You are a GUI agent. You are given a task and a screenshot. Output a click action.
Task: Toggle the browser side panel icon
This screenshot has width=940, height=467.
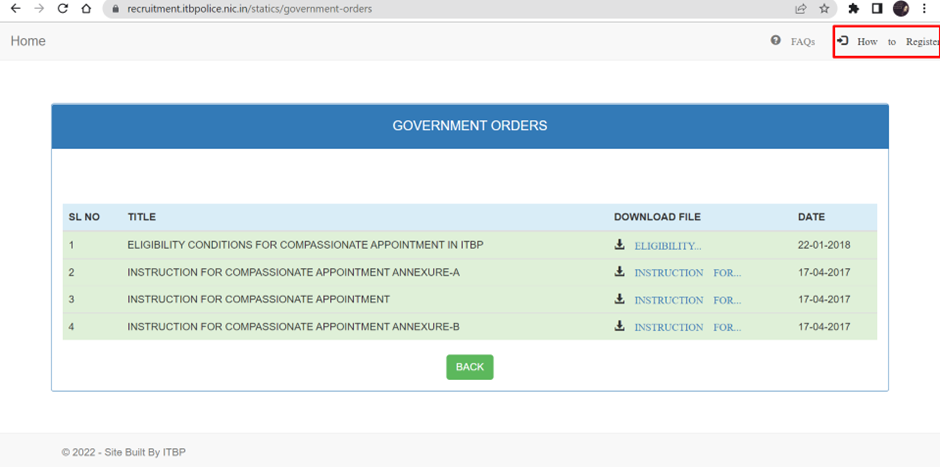point(877,9)
